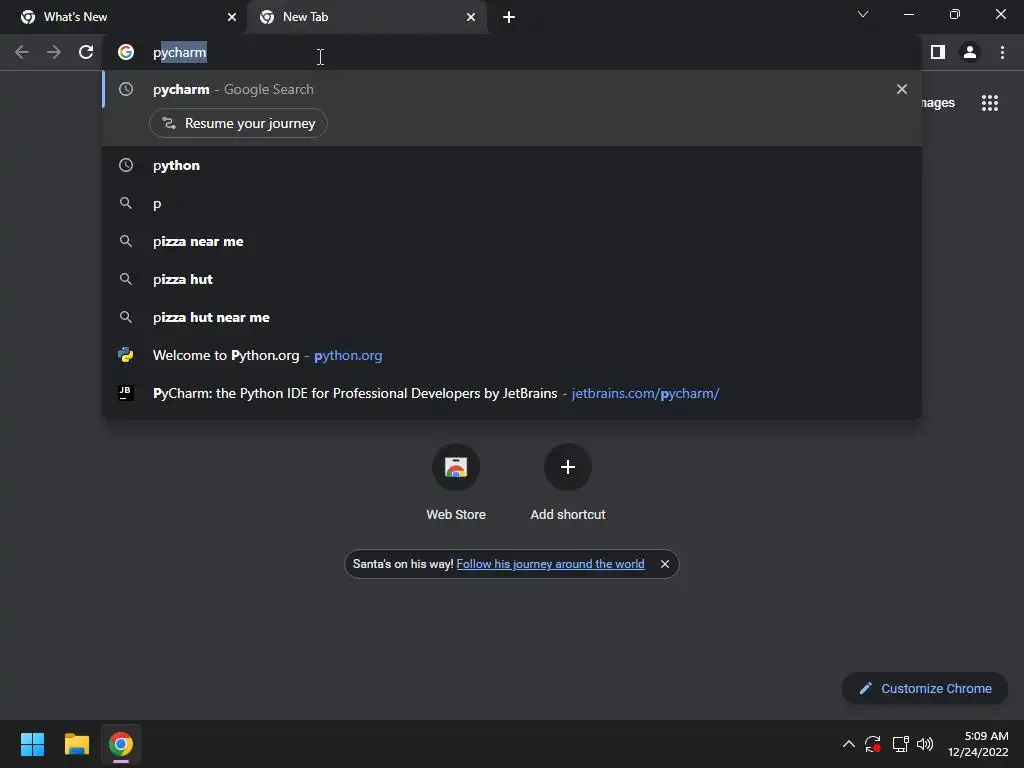Open the Windows Start menu
This screenshot has height=768, width=1024.
coord(32,744)
